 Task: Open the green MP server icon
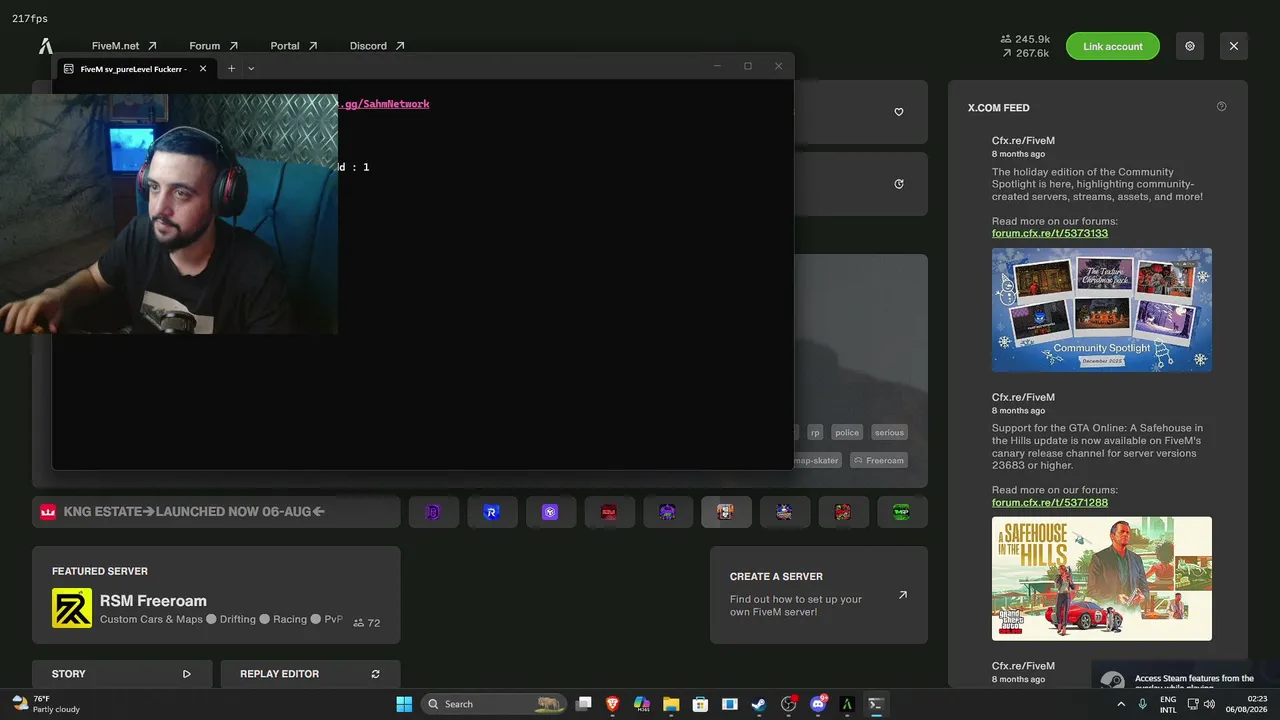[902, 512]
